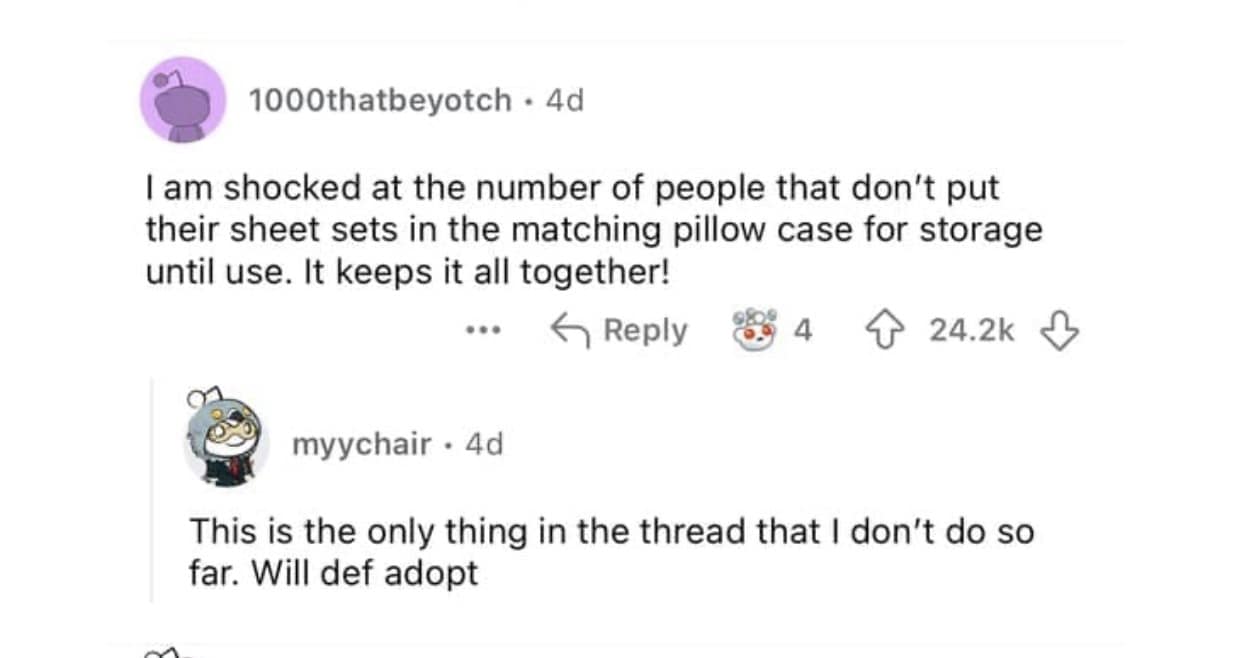1238x658 pixels.
Task: Click the 4d timestamp beside myychair
Action: pyautogui.click(x=485, y=444)
